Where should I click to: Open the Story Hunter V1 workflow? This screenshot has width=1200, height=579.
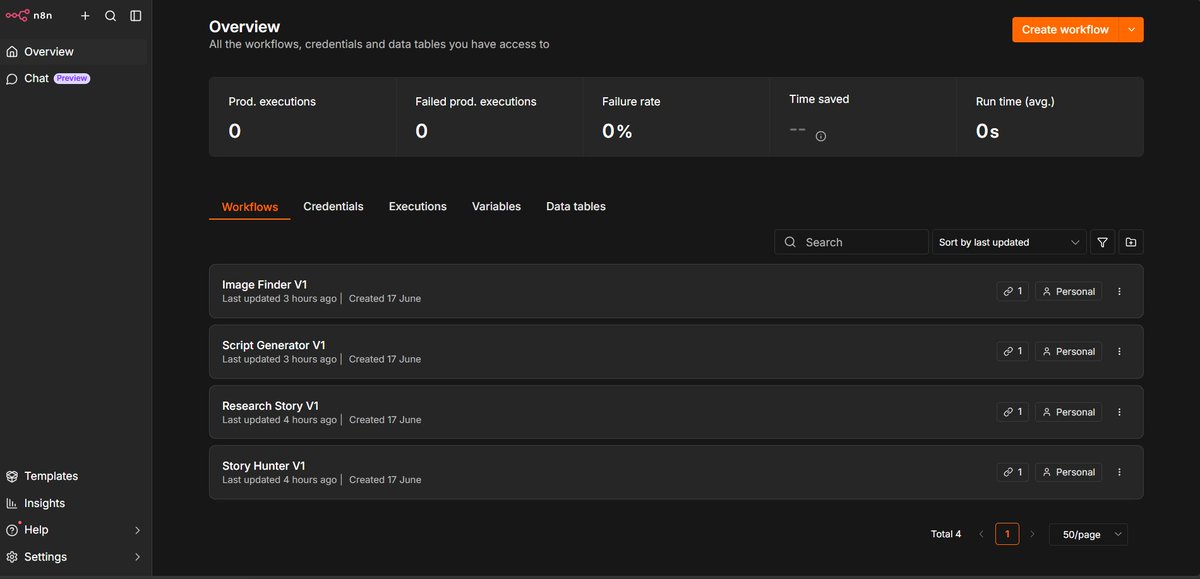tap(676, 472)
